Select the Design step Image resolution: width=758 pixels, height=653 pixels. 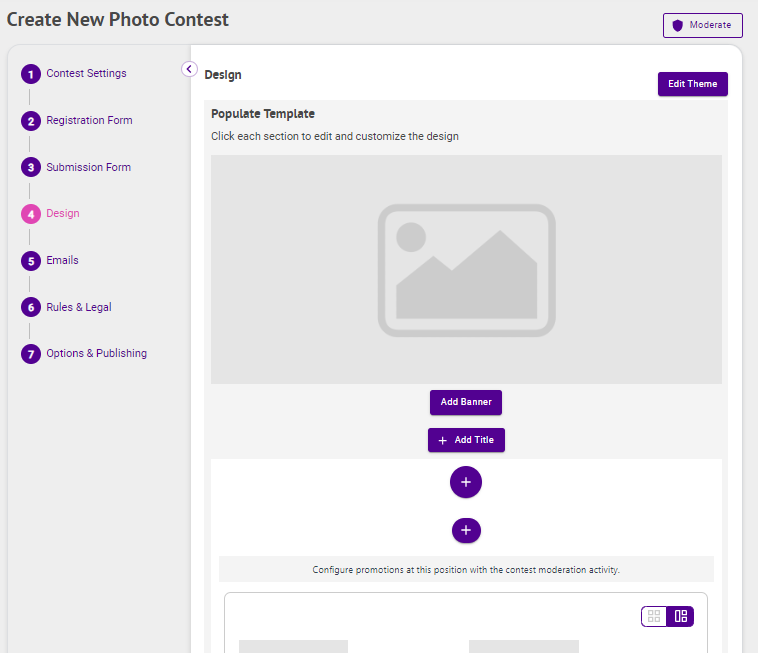pos(63,214)
